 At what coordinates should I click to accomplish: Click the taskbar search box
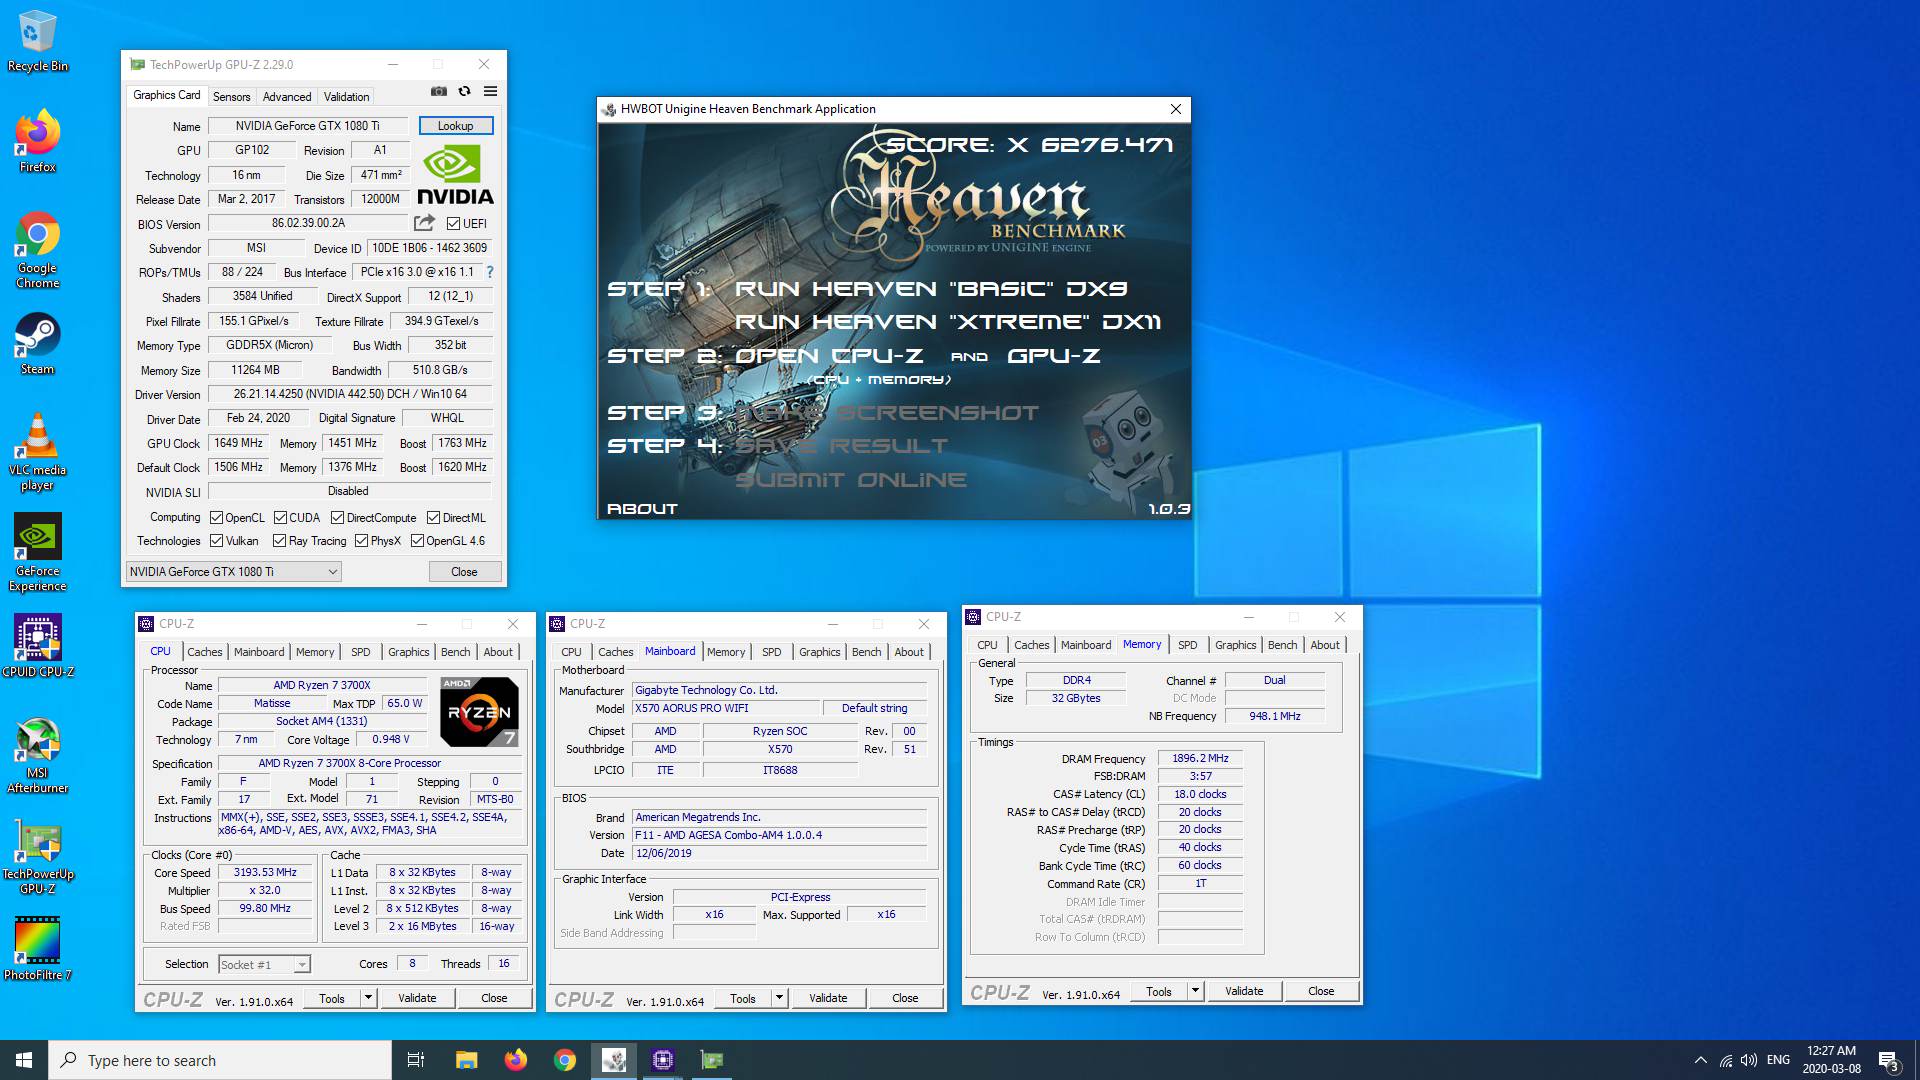pyautogui.click(x=220, y=1060)
